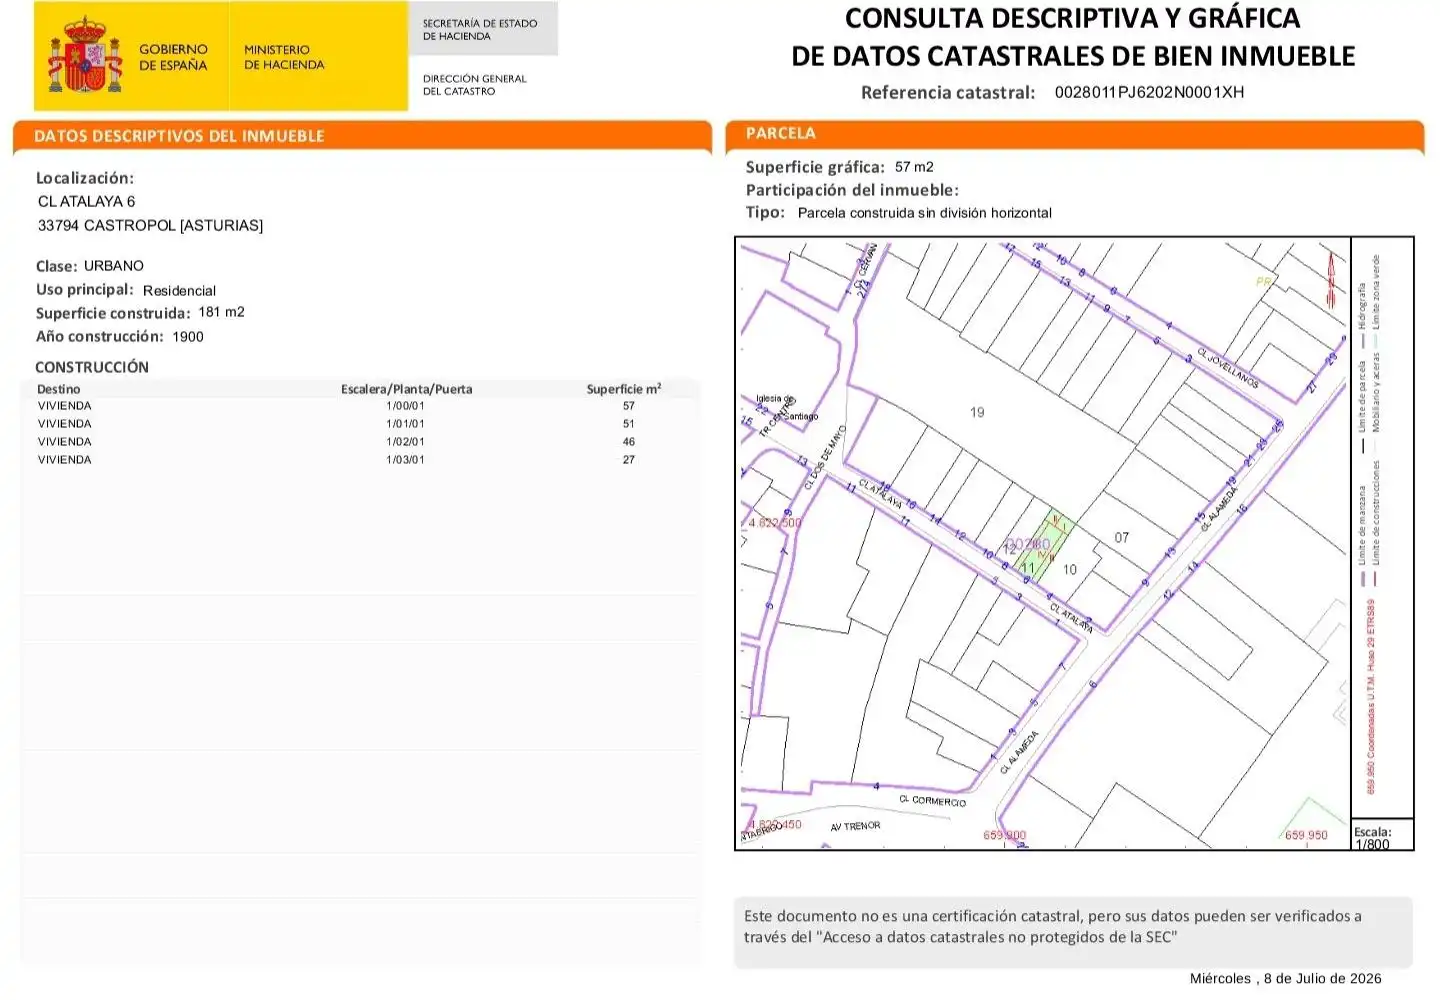Click coordinate label 659.950 on map
Viewport: 1440px width, 1000px height.
[1306, 836]
